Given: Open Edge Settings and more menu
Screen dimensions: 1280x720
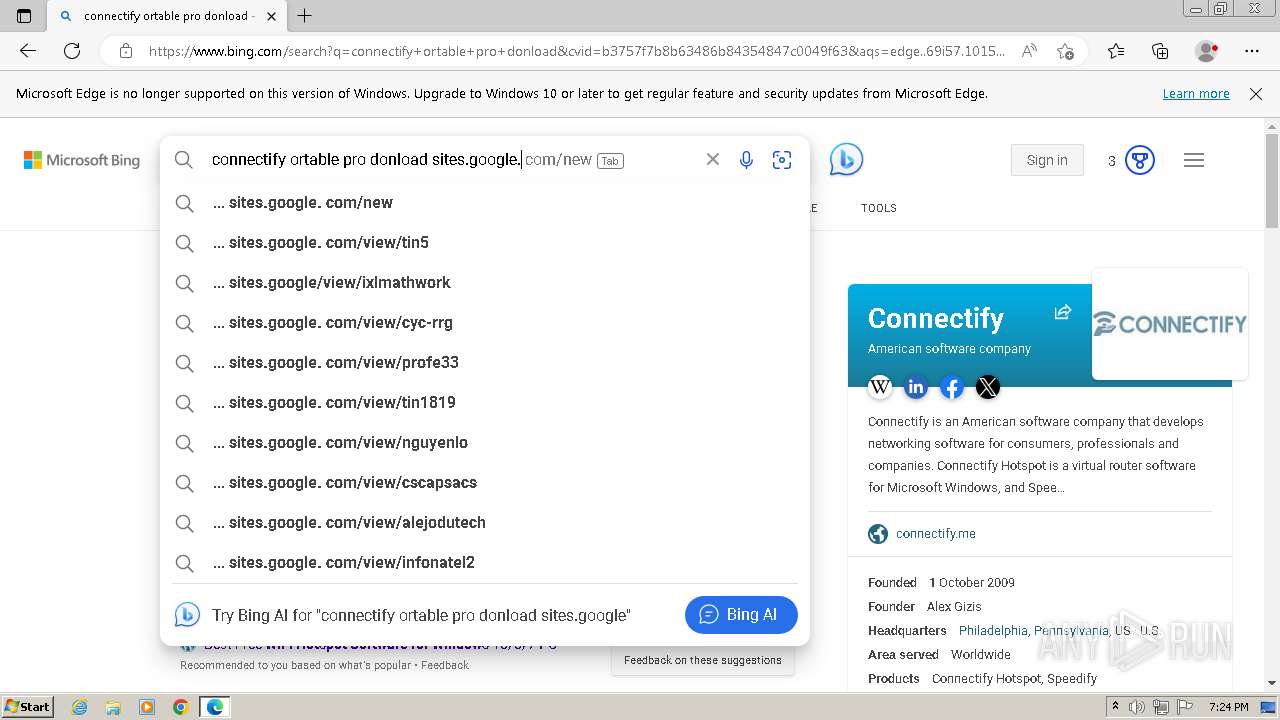Looking at the screenshot, I should 1251,51.
